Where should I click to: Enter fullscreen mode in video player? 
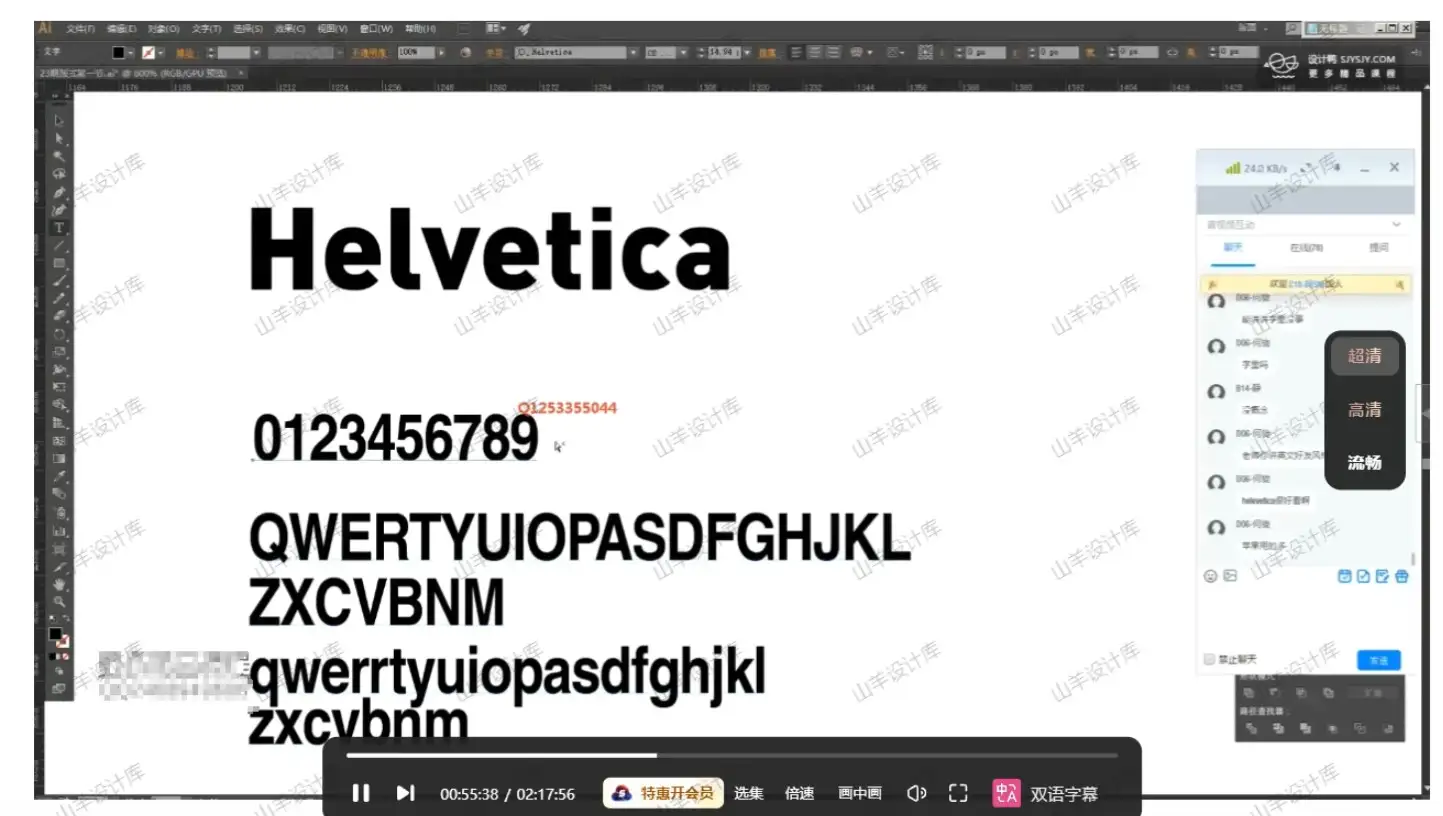pyautogui.click(x=958, y=793)
